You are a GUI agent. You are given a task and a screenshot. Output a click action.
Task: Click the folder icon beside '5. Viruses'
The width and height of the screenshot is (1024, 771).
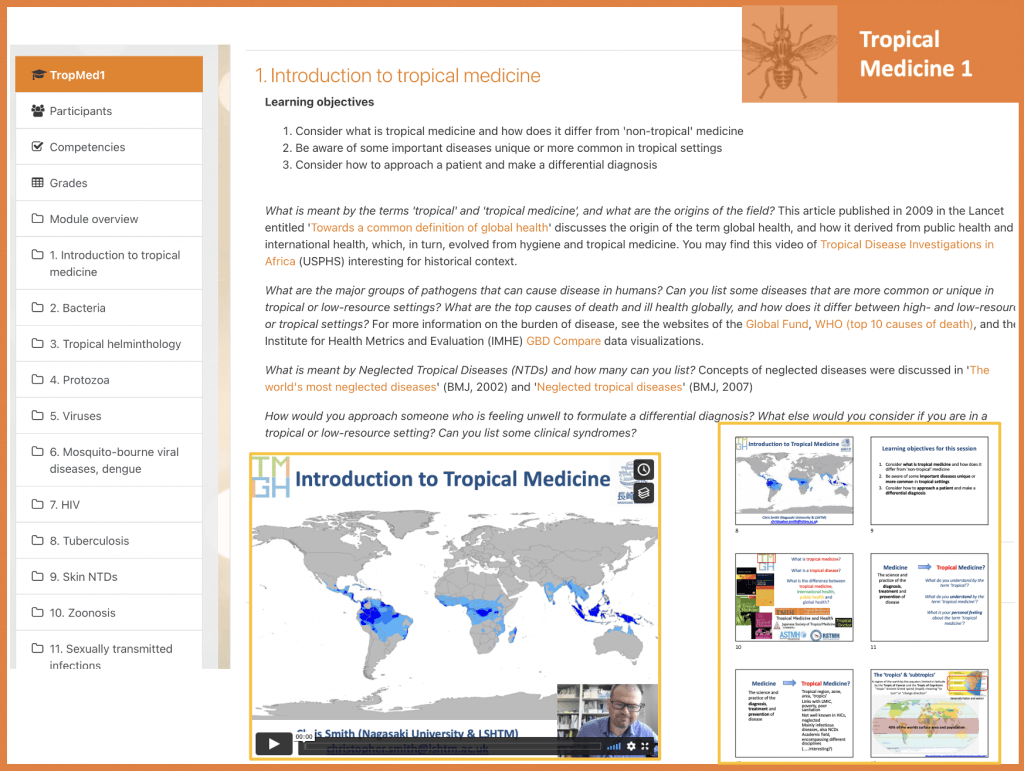coord(39,415)
